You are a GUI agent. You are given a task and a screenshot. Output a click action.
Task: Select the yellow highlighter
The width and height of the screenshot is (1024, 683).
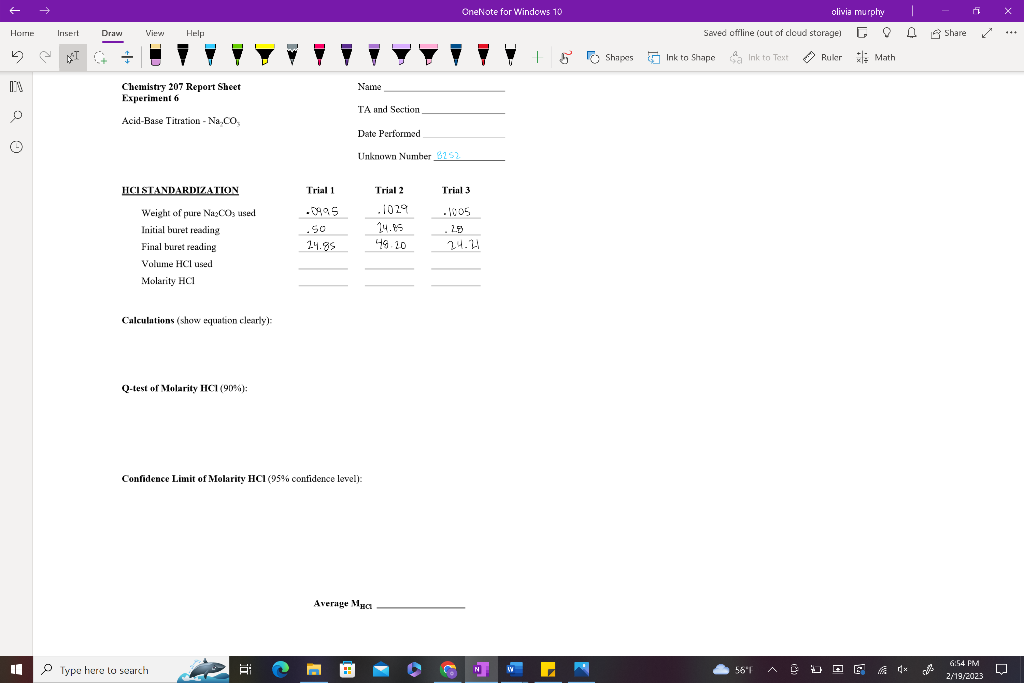point(264,55)
